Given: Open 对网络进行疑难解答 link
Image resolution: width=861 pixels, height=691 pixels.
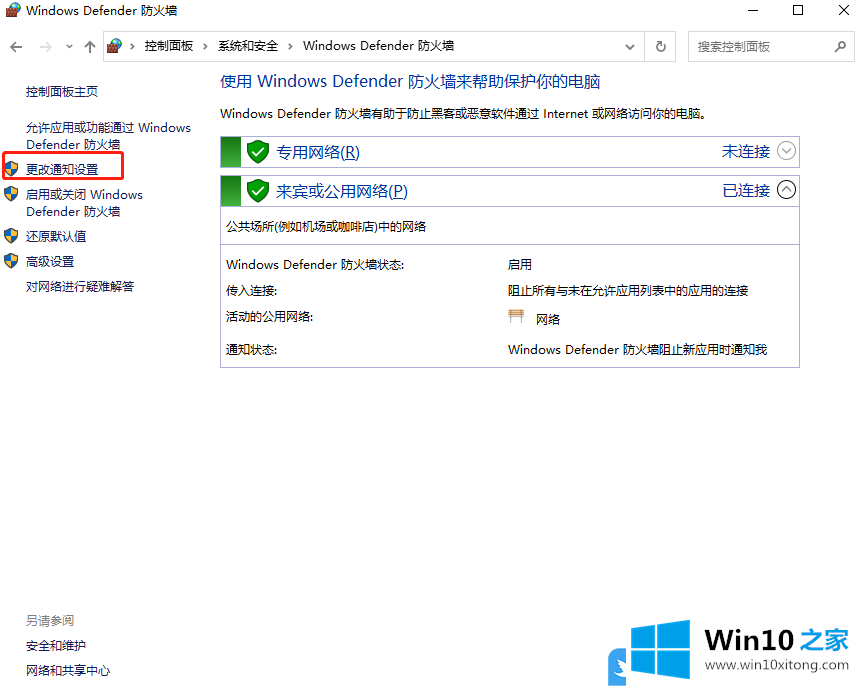Looking at the screenshot, I should coord(80,286).
